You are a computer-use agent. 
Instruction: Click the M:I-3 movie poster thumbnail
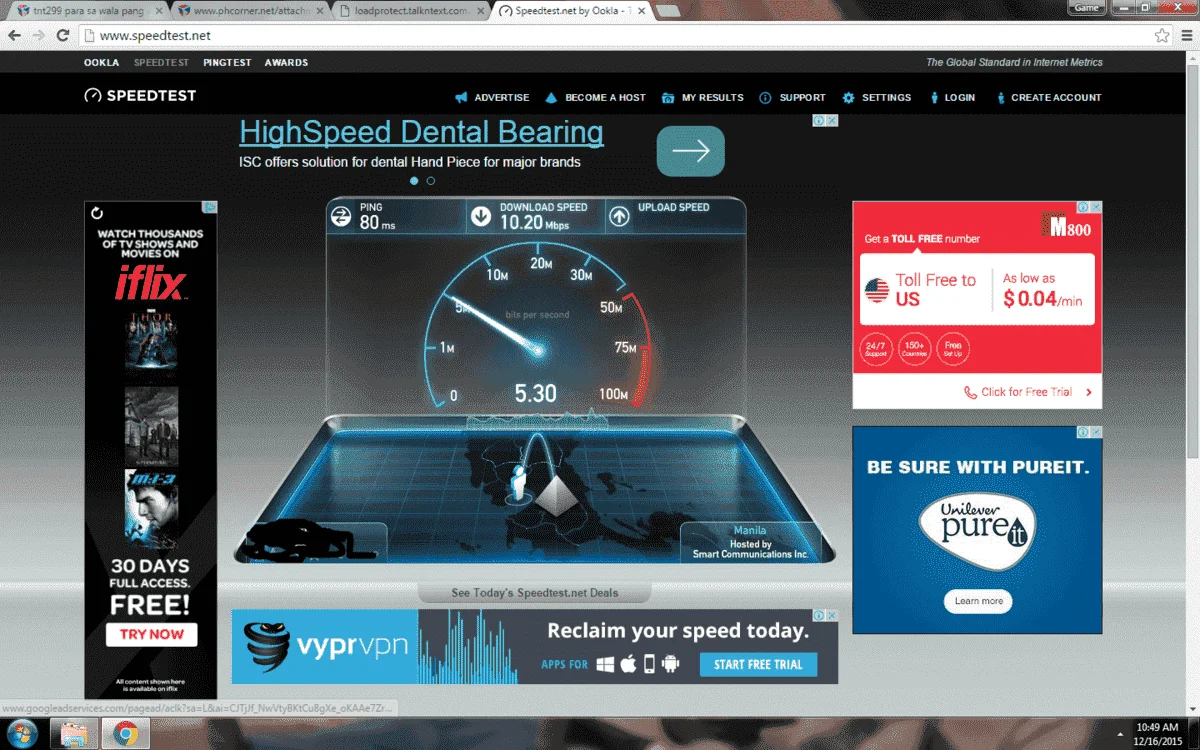pyautogui.click(x=151, y=509)
